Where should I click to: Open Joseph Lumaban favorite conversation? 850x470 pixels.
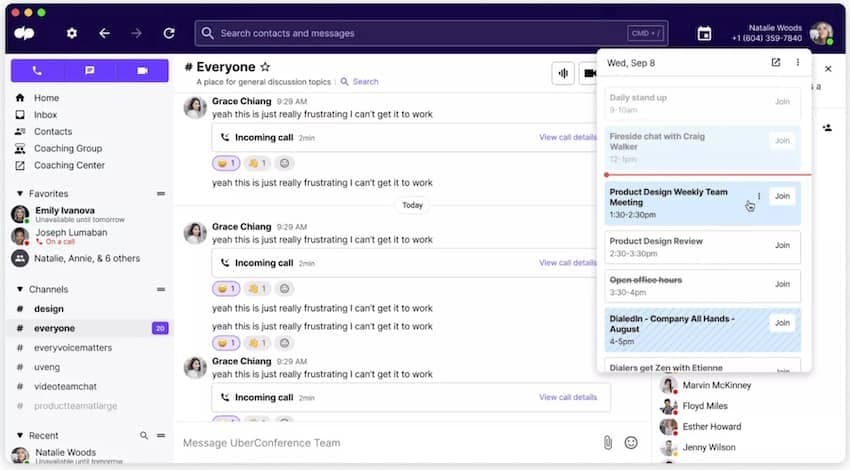coord(89,236)
